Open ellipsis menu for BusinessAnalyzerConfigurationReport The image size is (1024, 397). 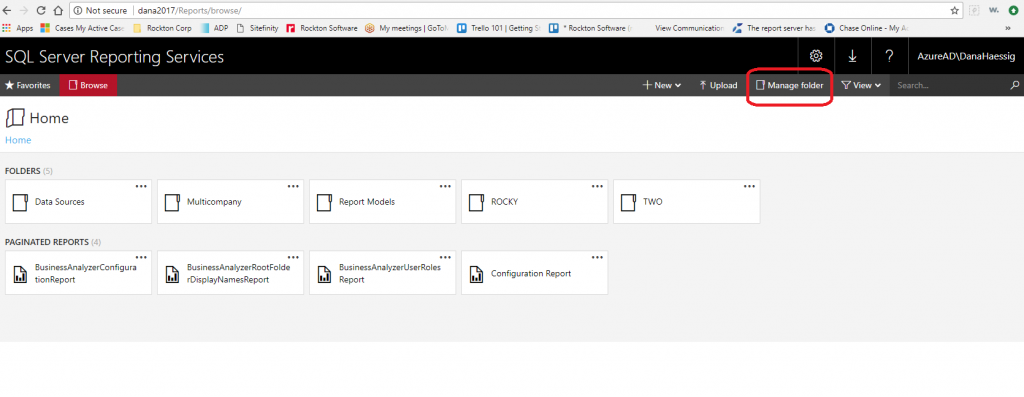coord(141,257)
